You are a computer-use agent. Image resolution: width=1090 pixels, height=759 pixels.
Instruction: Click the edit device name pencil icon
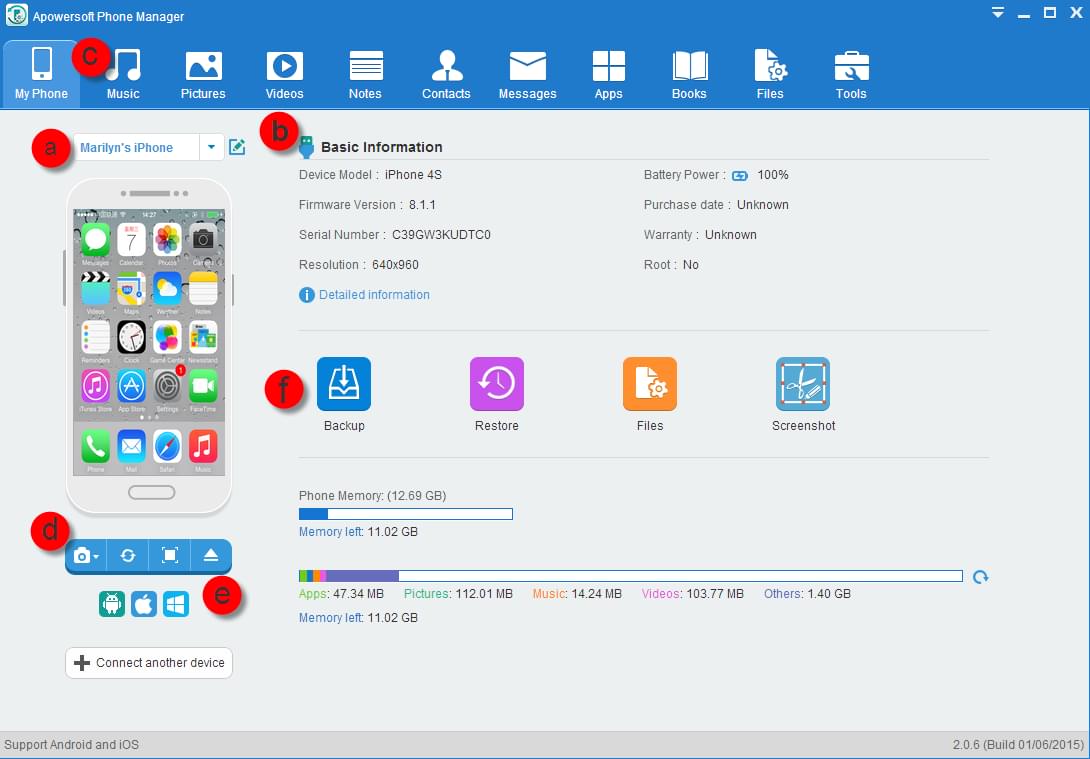[x=237, y=147]
